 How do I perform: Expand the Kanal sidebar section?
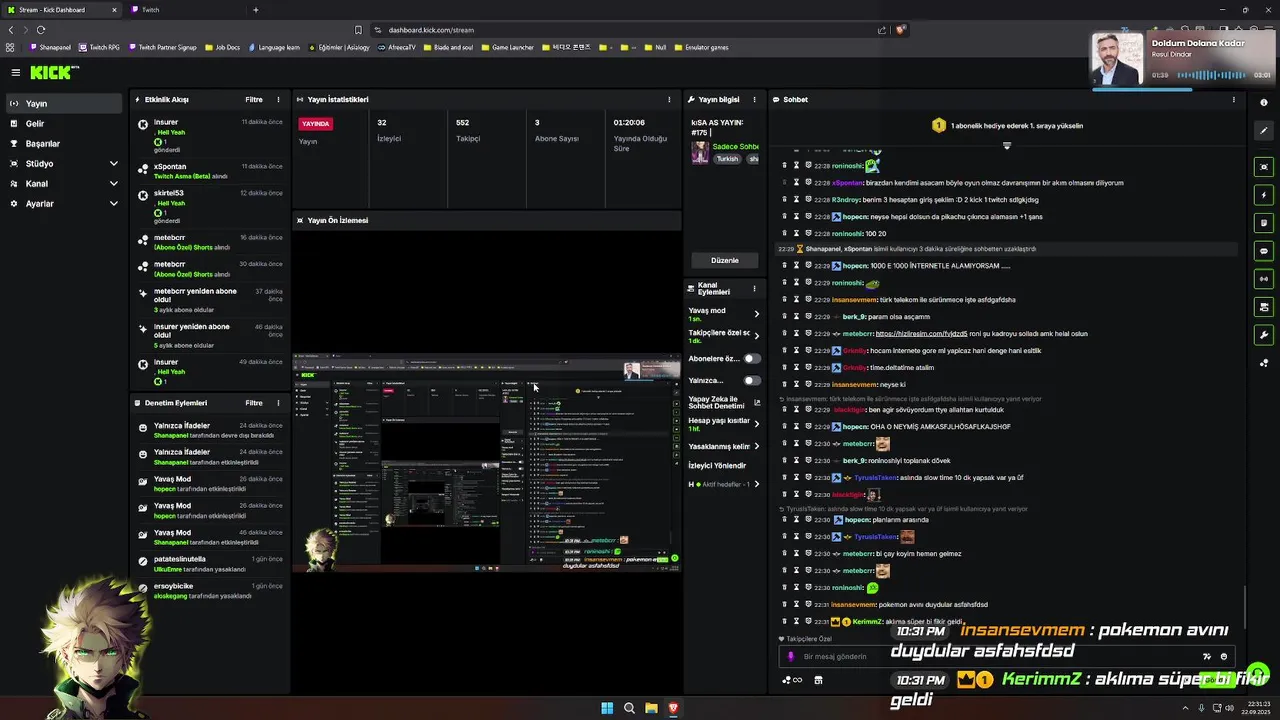tap(62, 183)
